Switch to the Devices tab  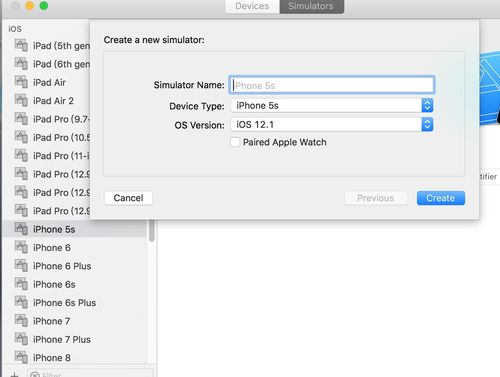(252, 6)
